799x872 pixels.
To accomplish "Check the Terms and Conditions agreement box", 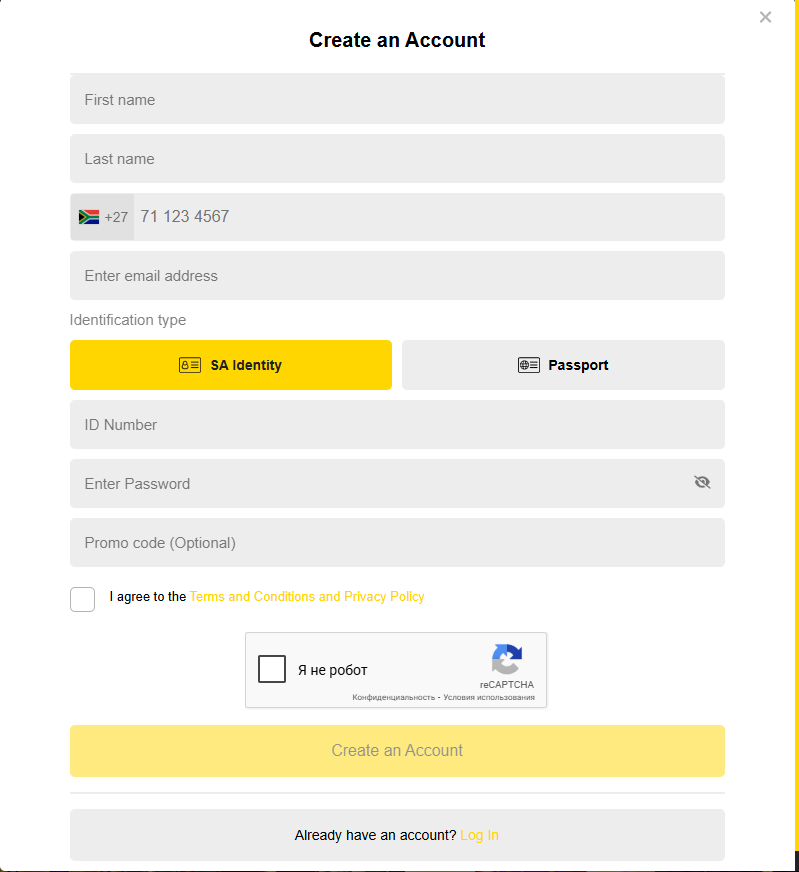I will [x=83, y=599].
